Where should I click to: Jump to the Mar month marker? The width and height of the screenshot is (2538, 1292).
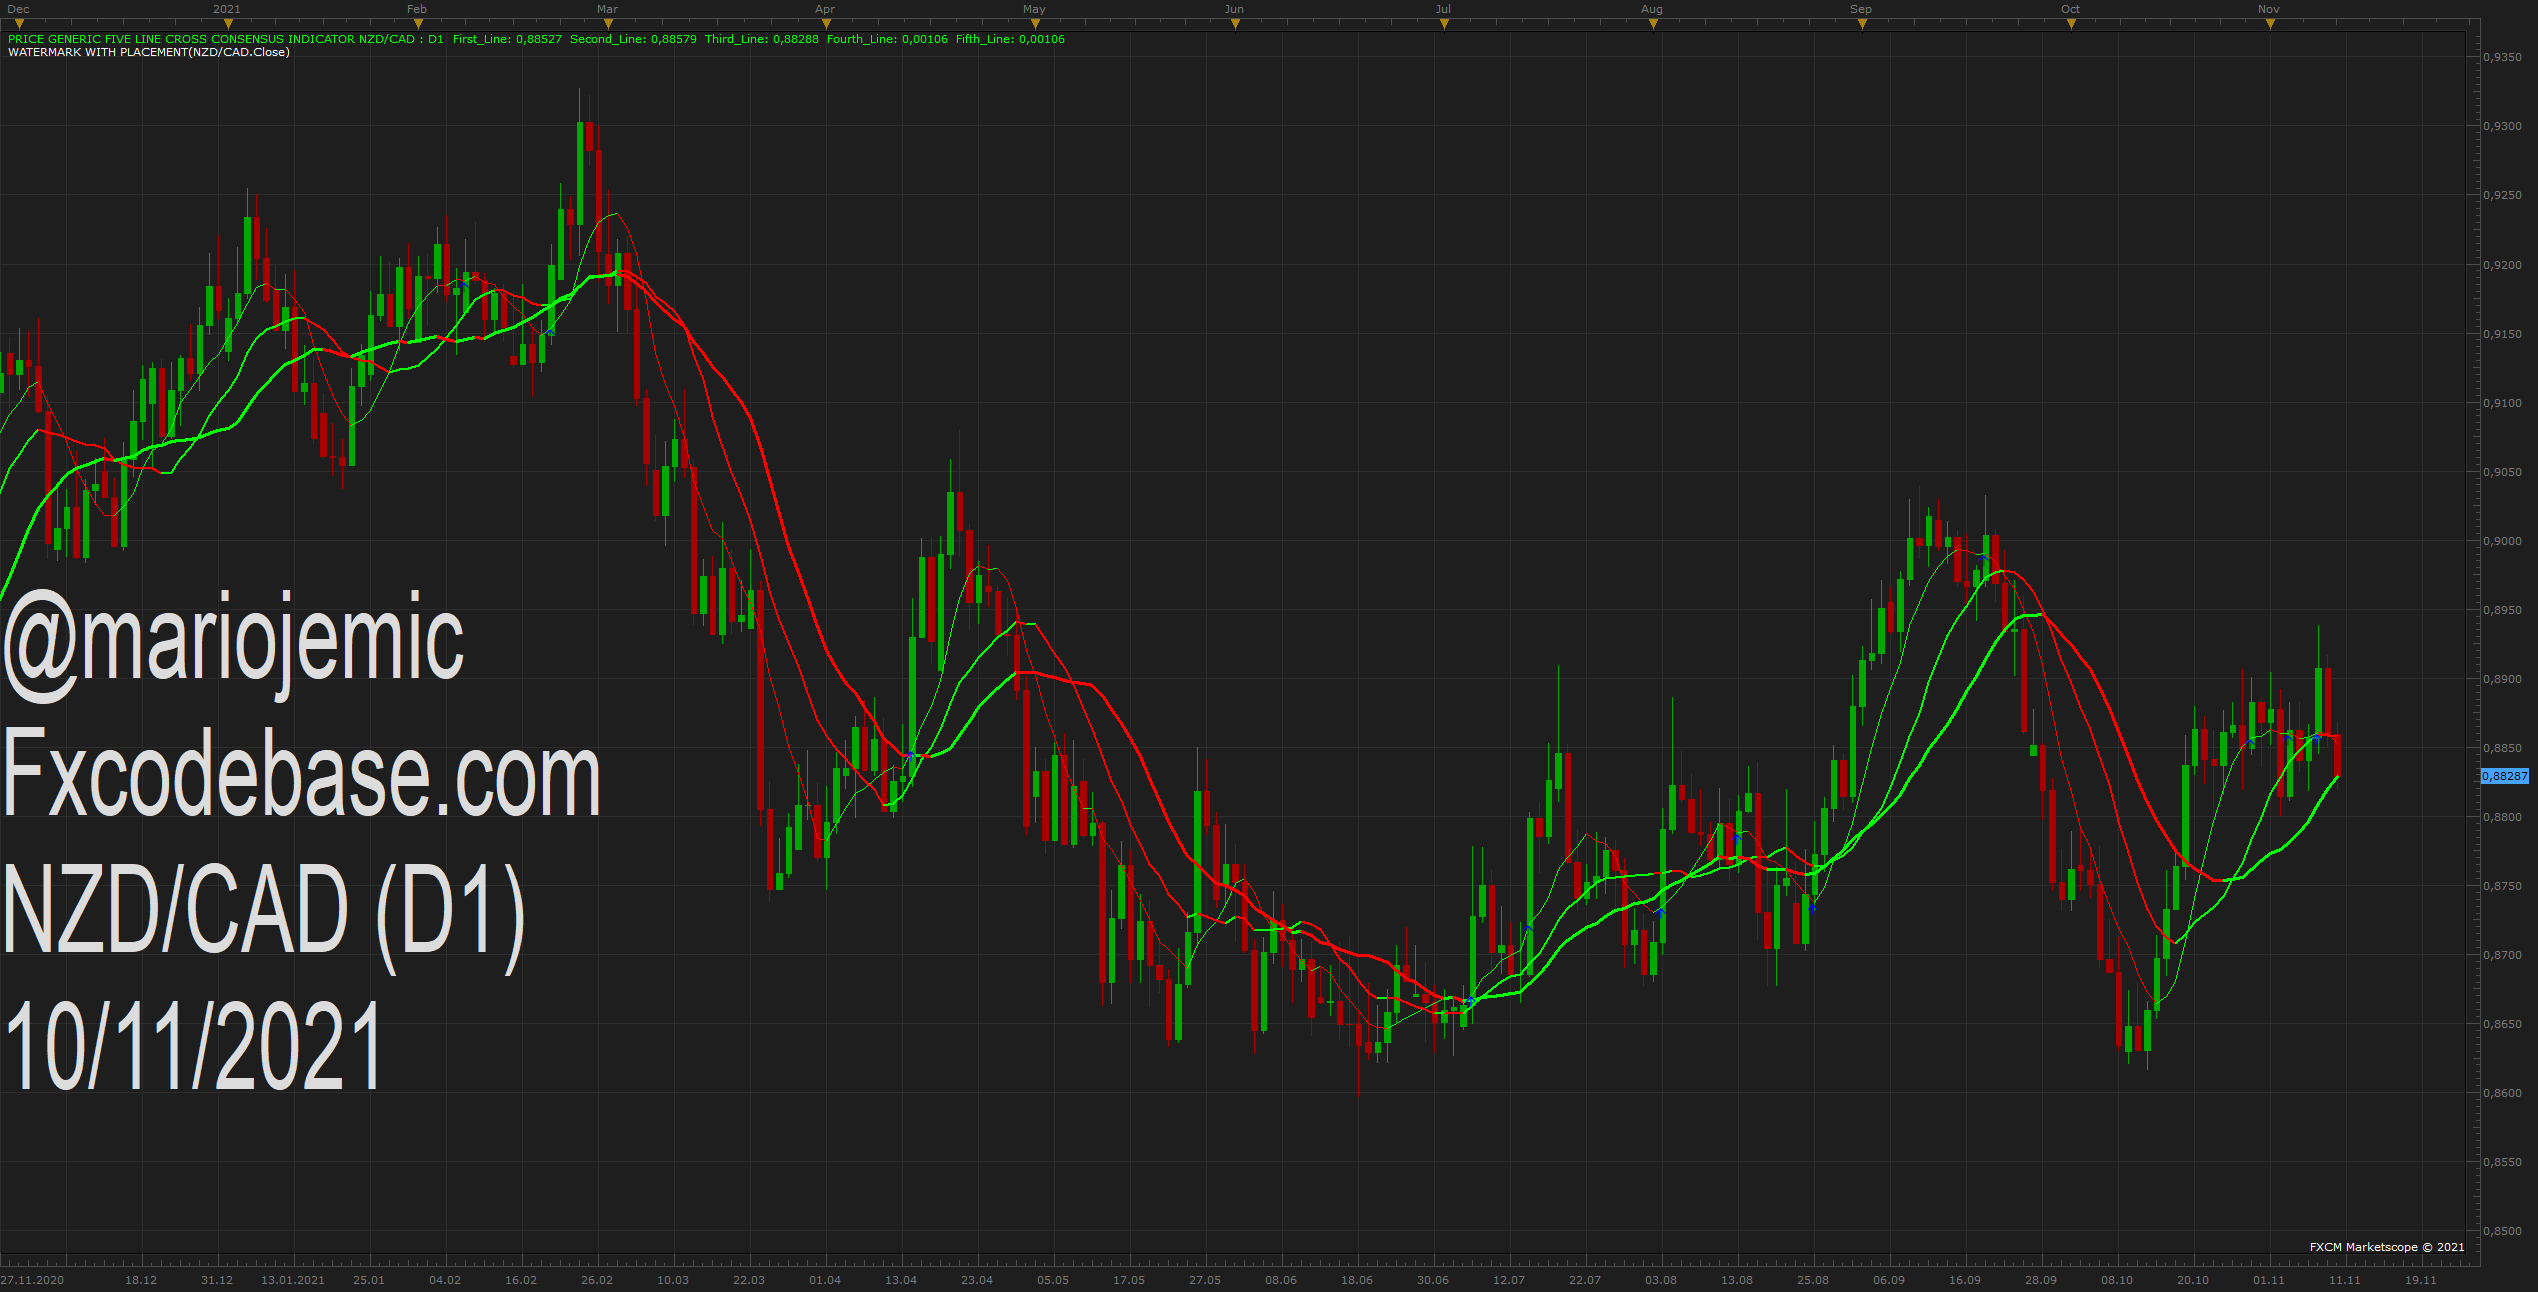(x=607, y=24)
